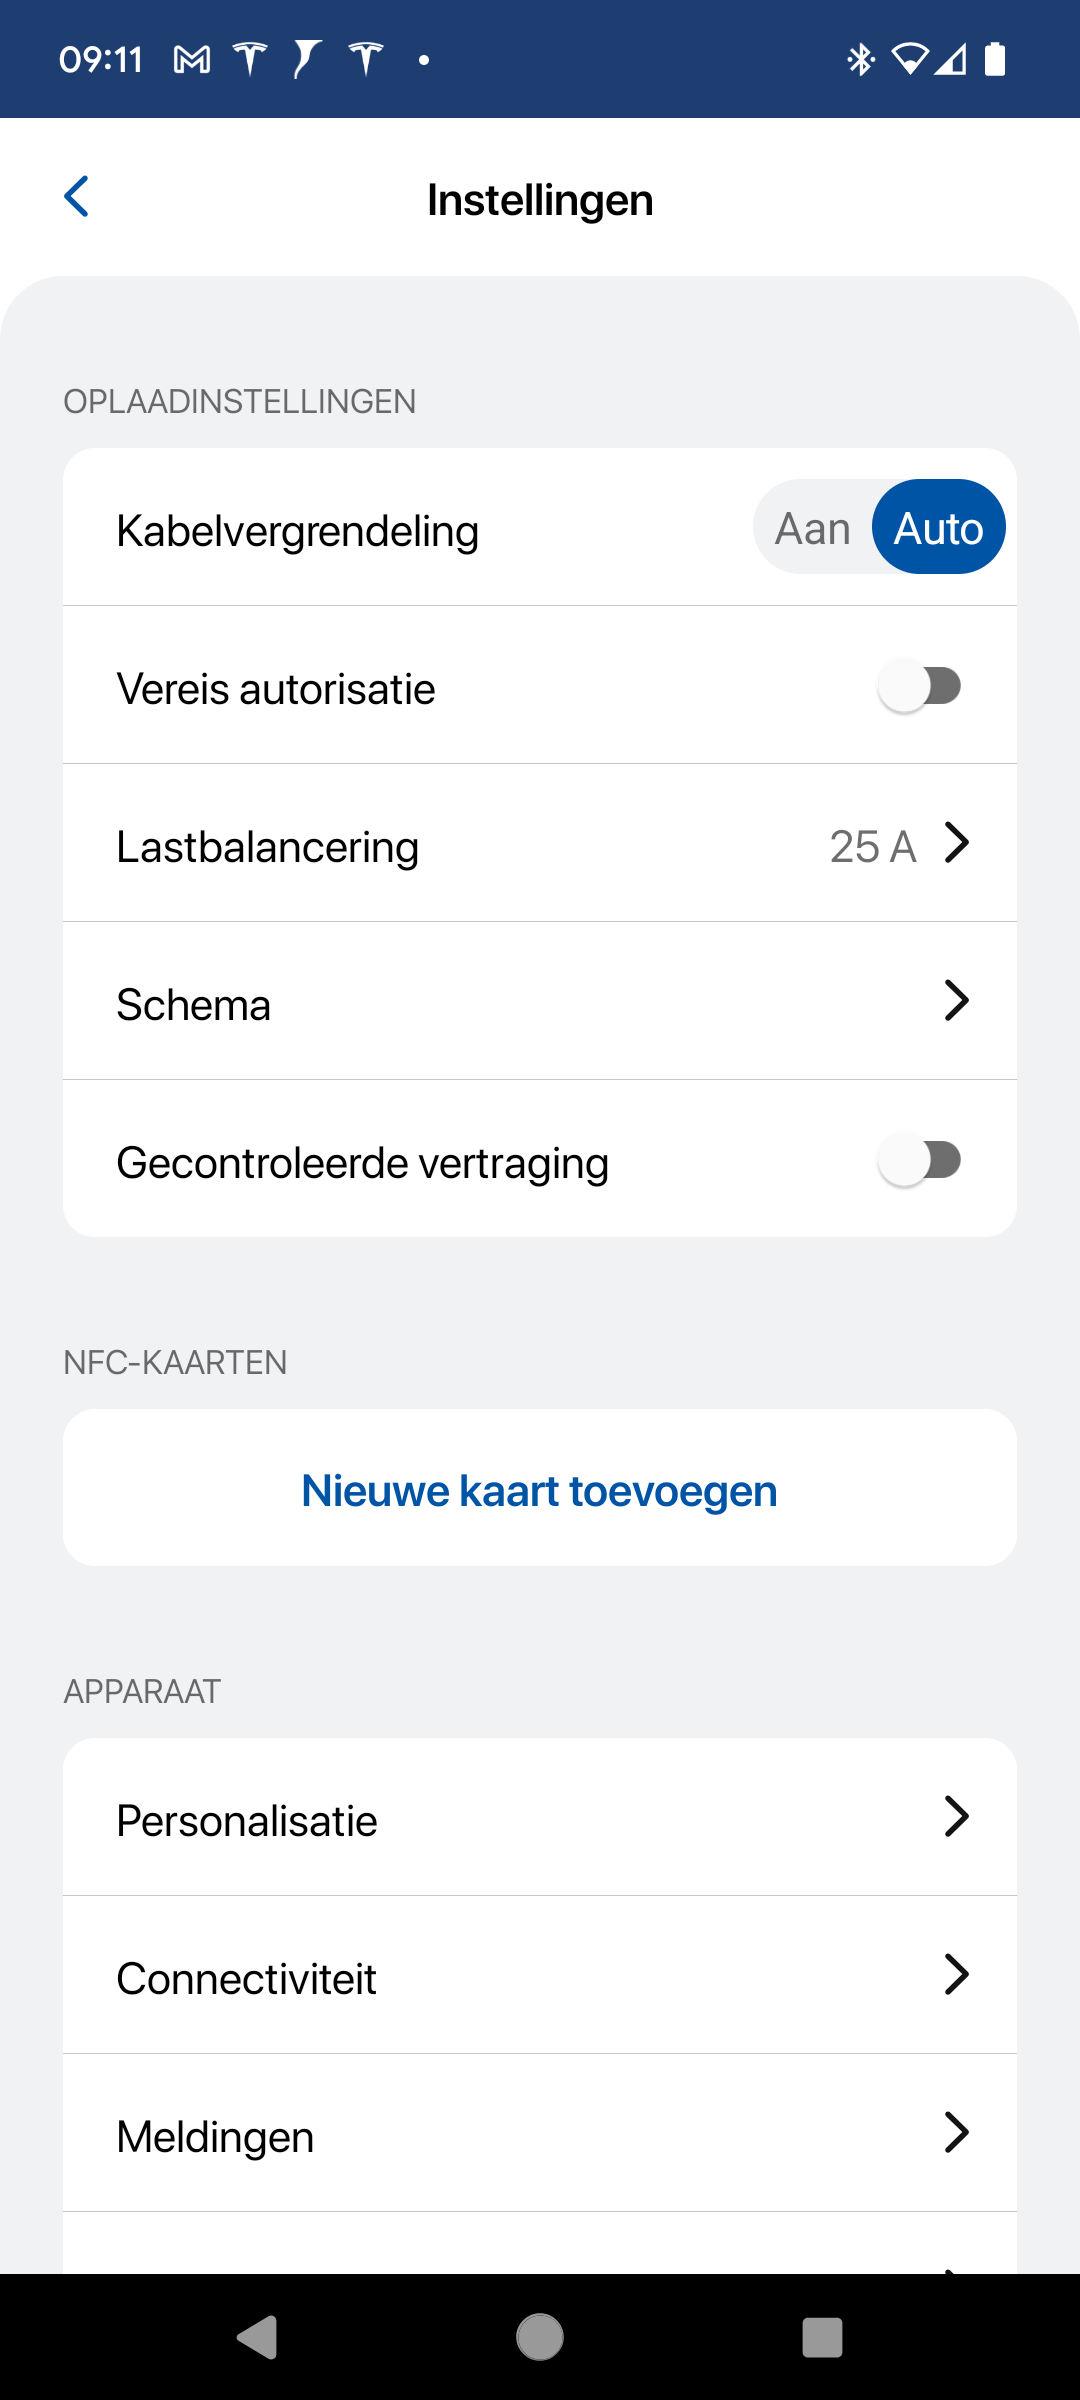Set Kabelvergrendeling to Aan

click(813, 528)
